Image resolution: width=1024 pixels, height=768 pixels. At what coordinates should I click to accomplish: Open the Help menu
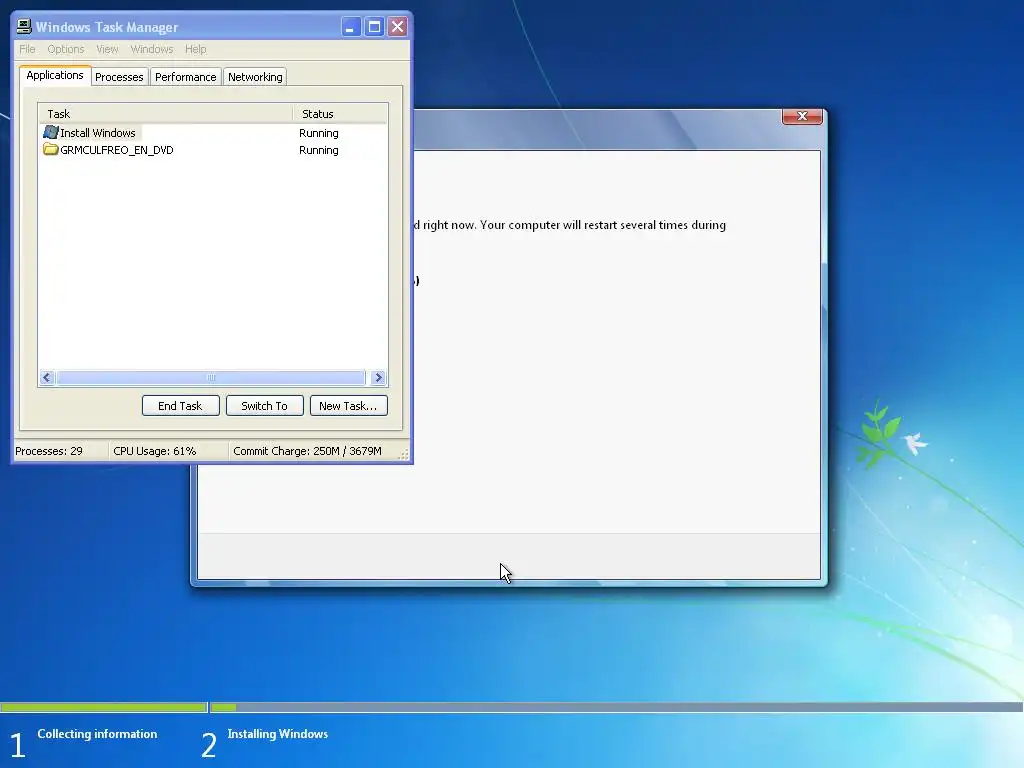click(x=195, y=49)
